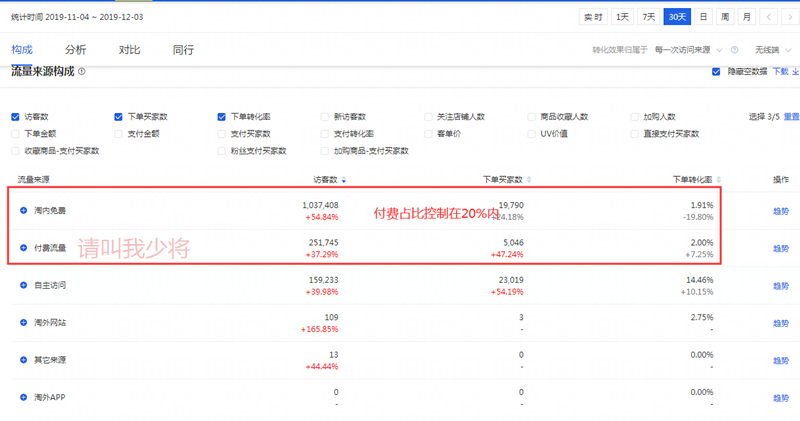This screenshot has height=421, width=800.
Task: Select the 7天 time range
Action: pyautogui.click(x=648, y=17)
